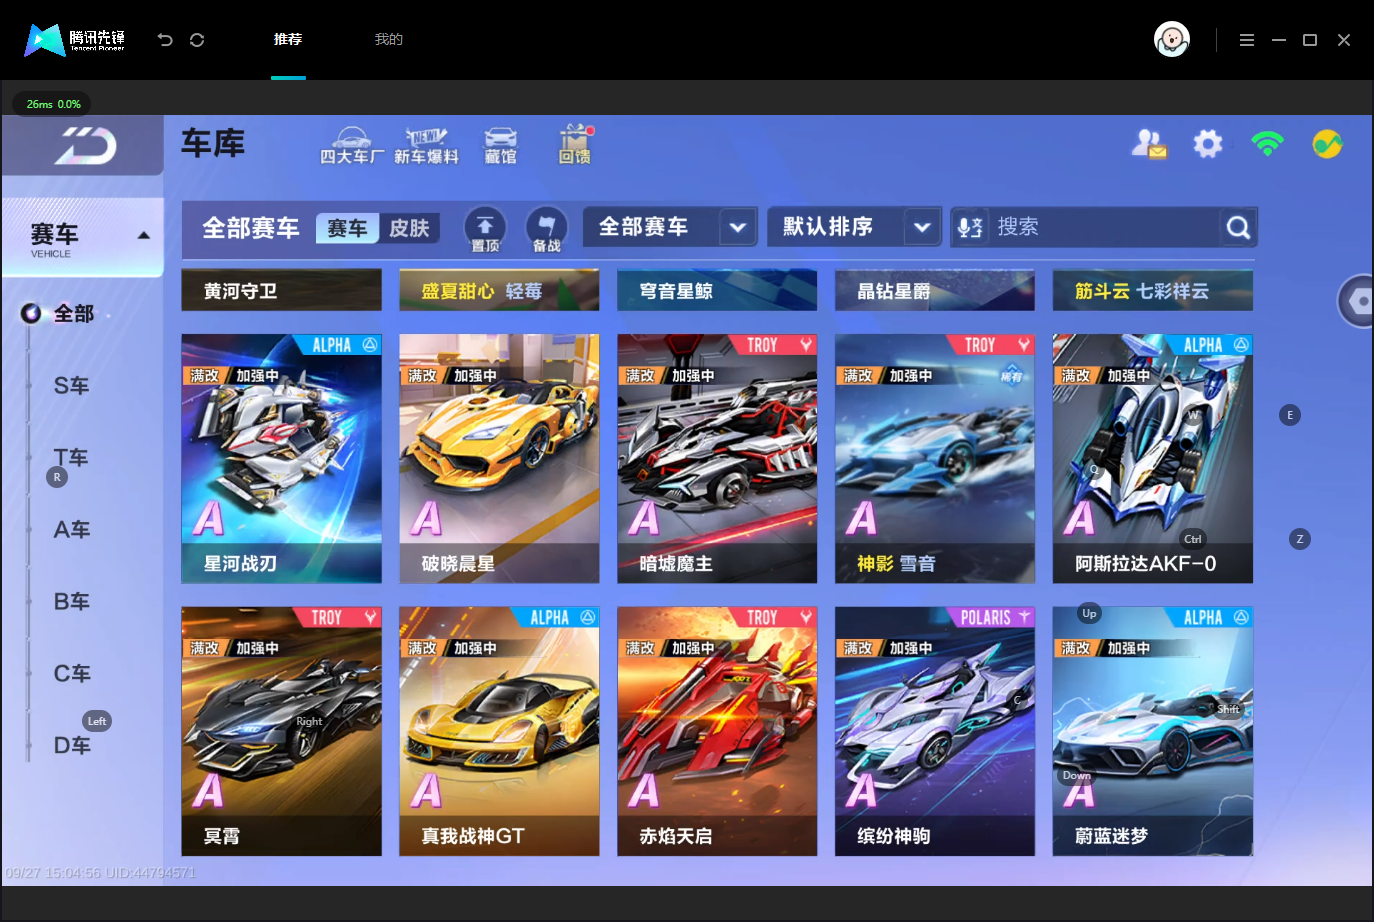The width and height of the screenshot is (1374, 922).
Task: Open the game settings gear
Action: (x=1208, y=144)
